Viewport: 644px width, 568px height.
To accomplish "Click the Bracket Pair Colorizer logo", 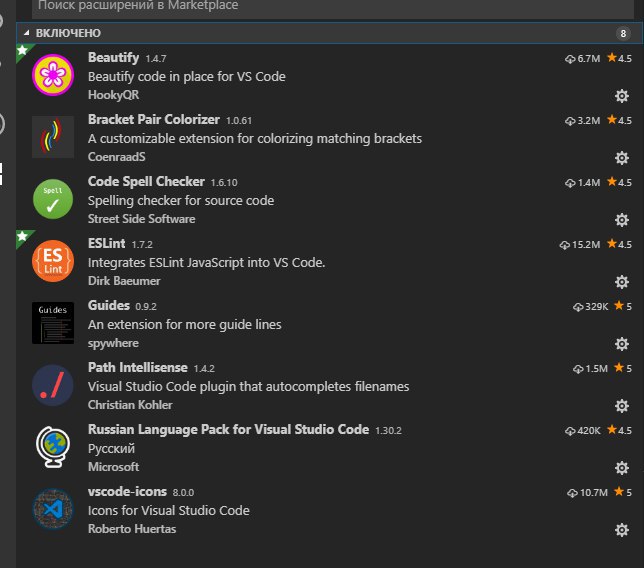I will tap(53, 137).
